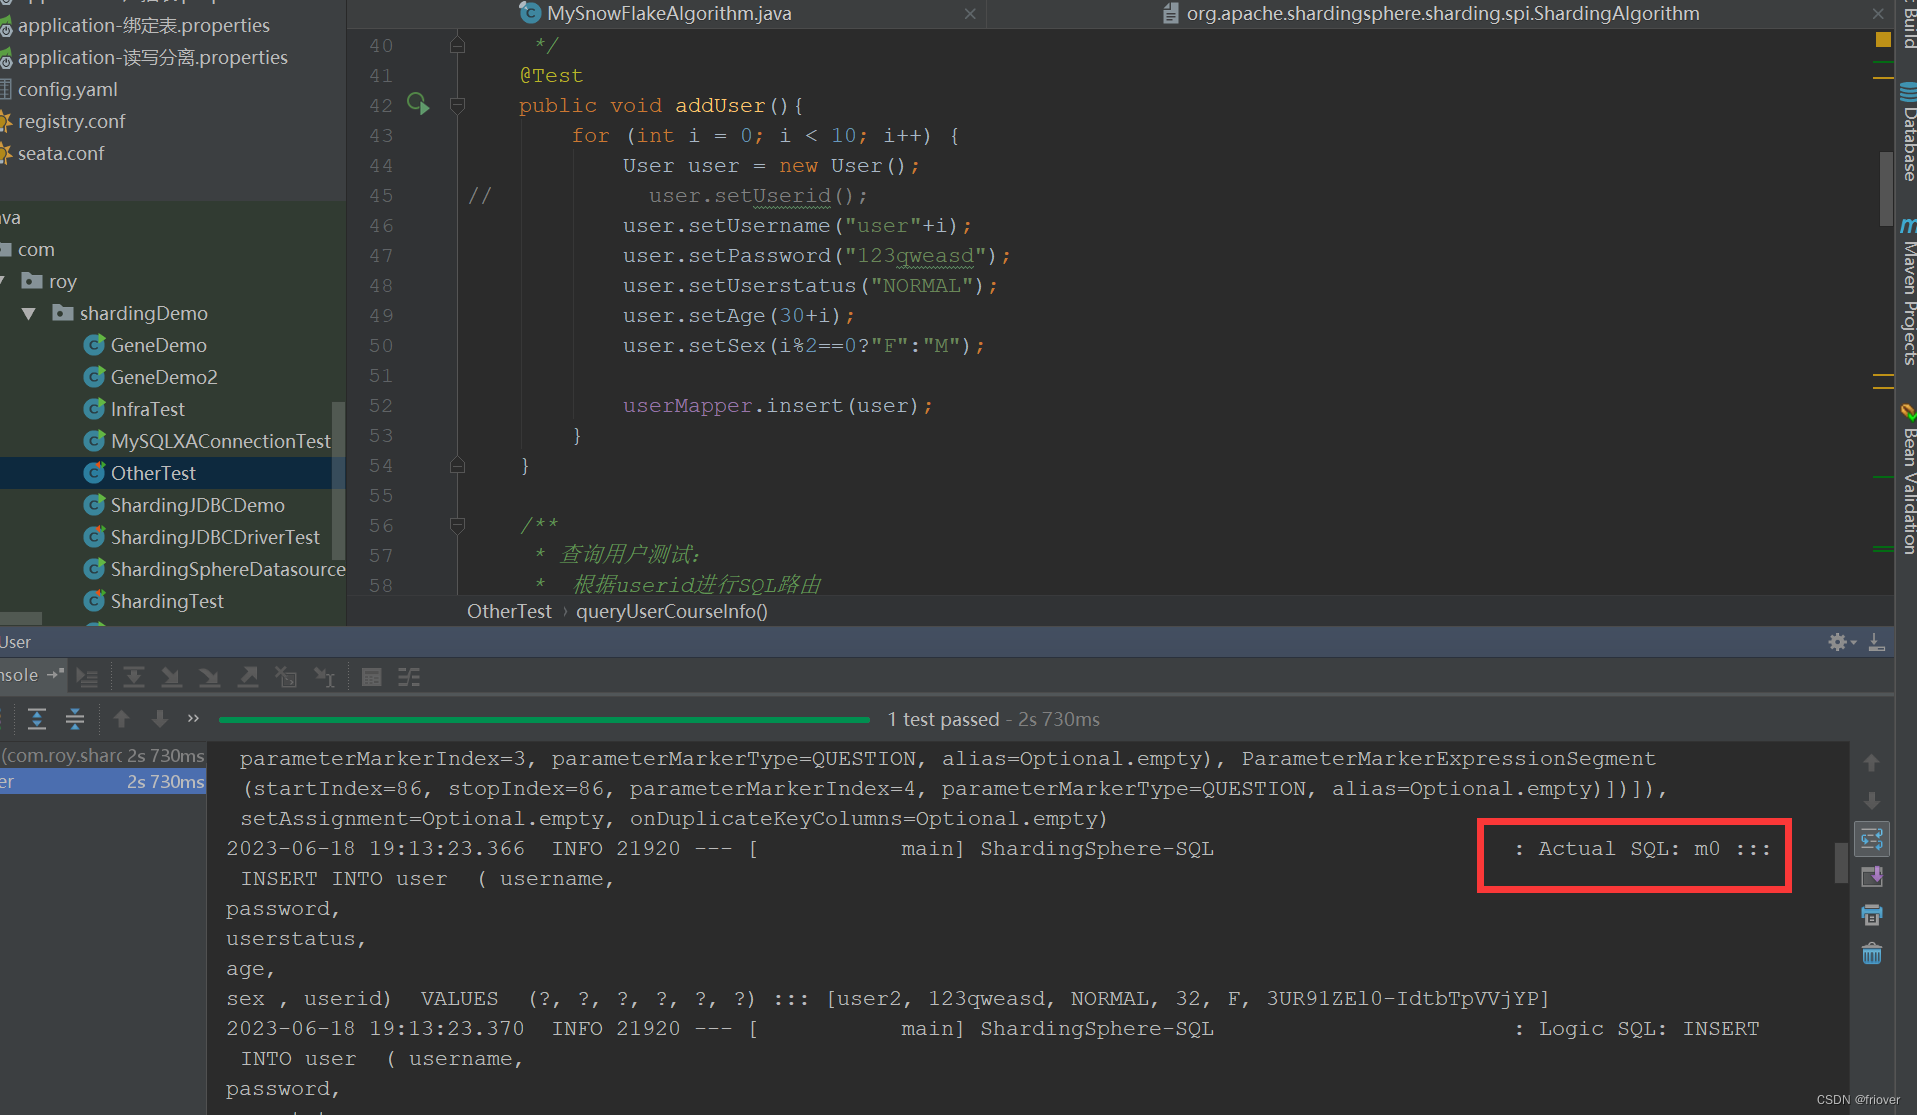Show more test toolbar options chevron
The width and height of the screenshot is (1917, 1115).
pyautogui.click(x=193, y=718)
